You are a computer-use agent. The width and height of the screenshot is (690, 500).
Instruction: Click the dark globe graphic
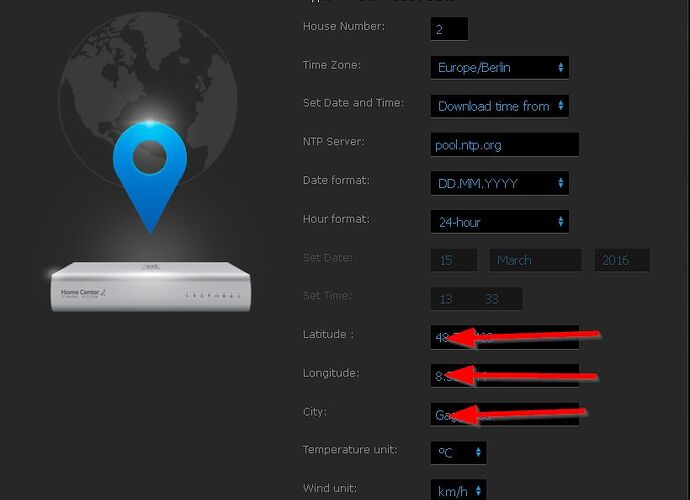coord(148,99)
